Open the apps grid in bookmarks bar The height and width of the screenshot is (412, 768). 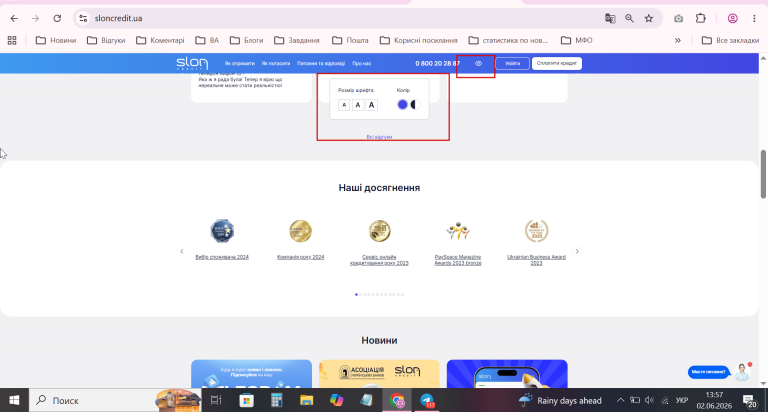[12, 40]
